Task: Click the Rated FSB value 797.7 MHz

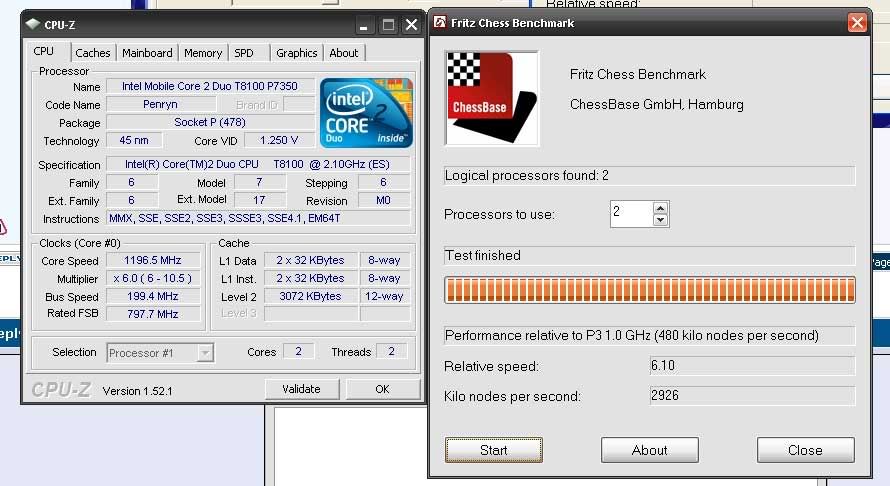Action: 153,314
